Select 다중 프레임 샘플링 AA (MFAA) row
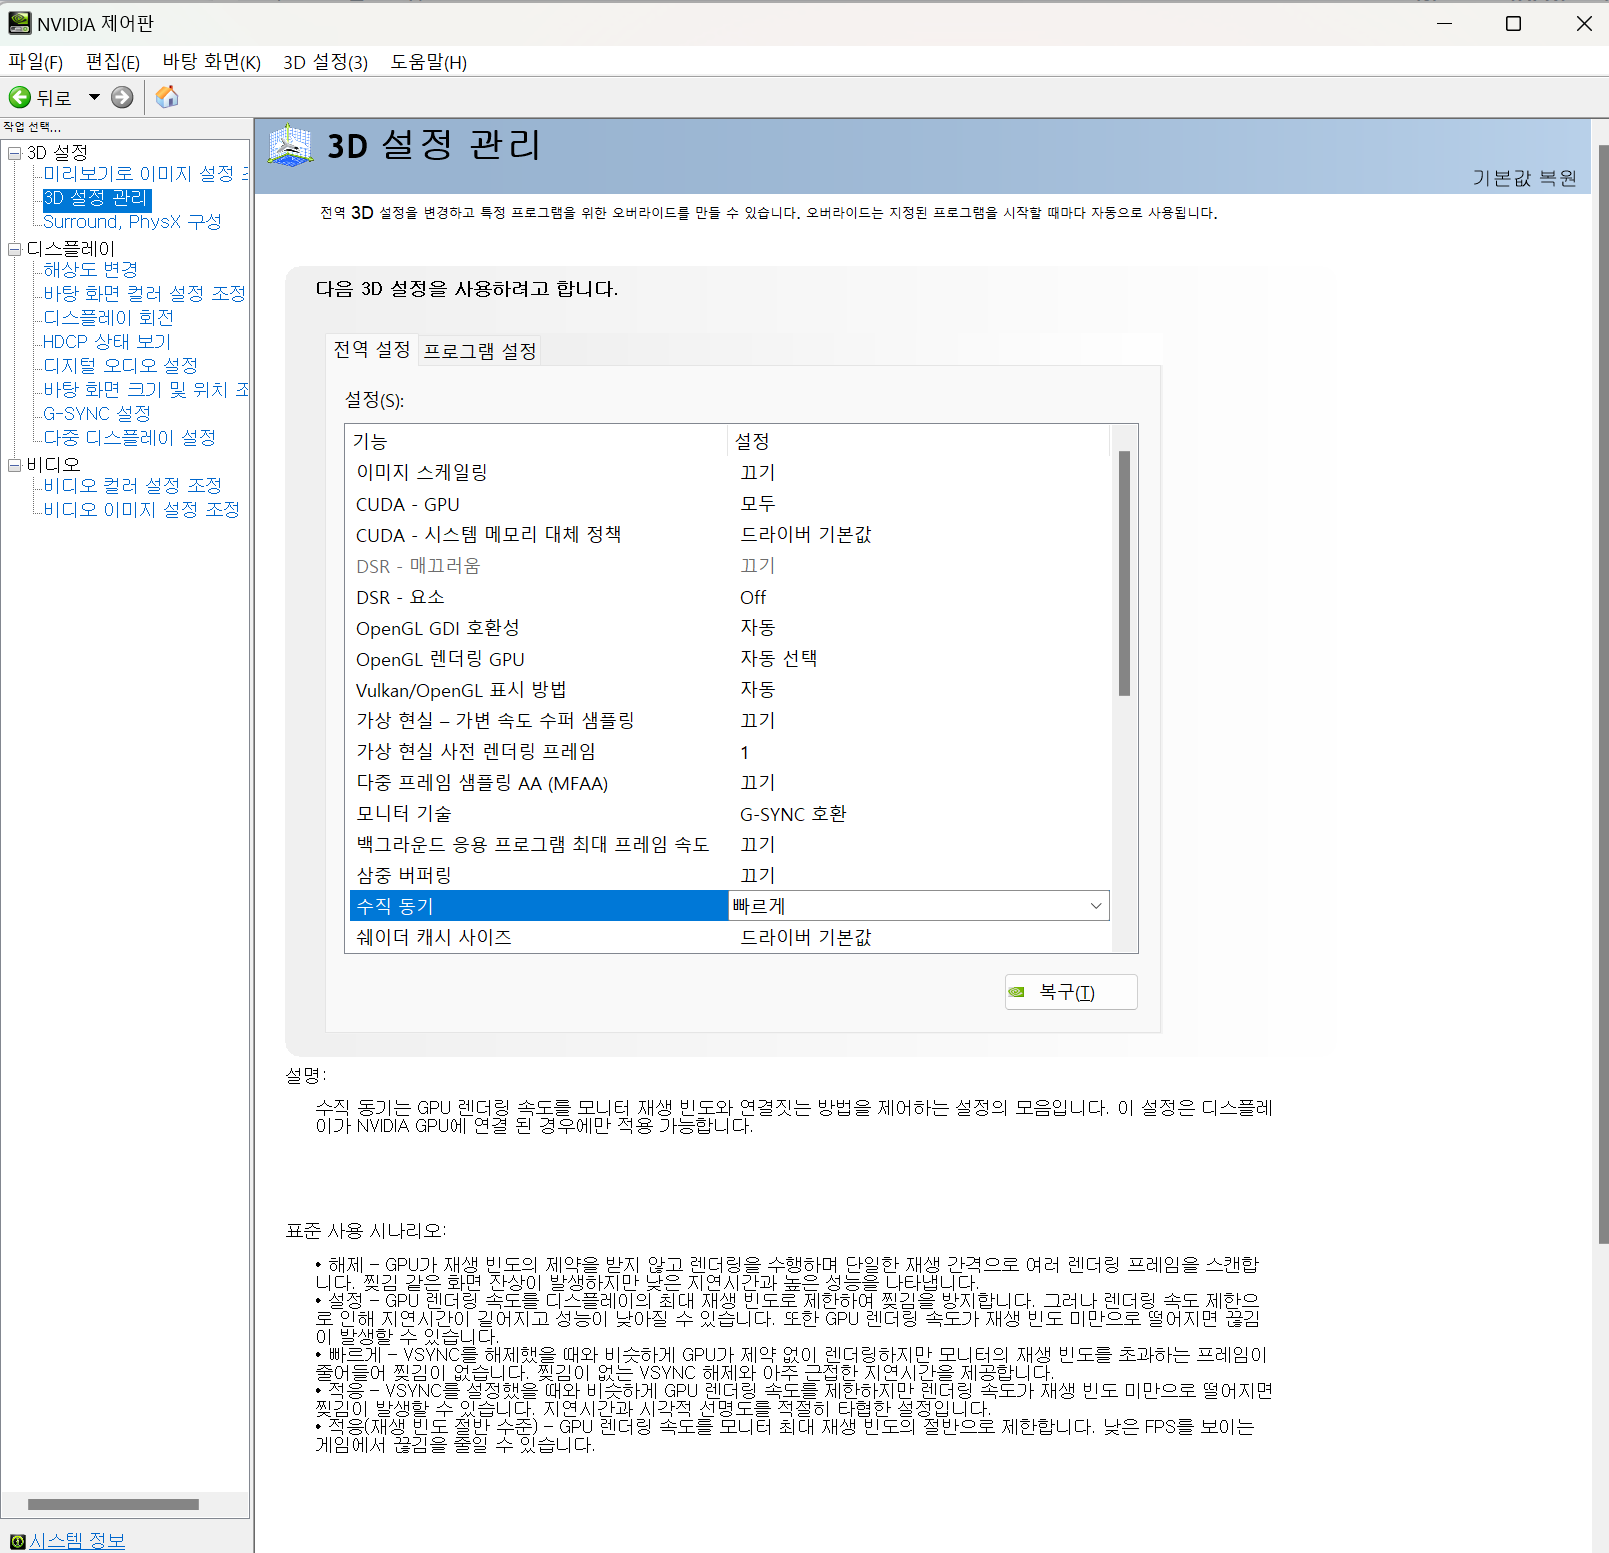The width and height of the screenshot is (1609, 1553). click(x=729, y=783)
